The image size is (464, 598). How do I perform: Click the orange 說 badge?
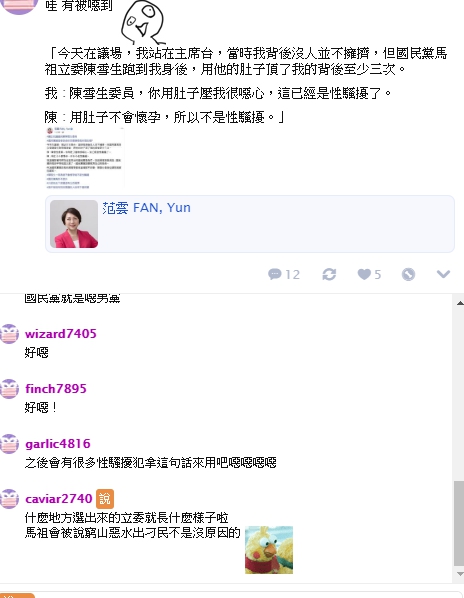click(105, 499)
